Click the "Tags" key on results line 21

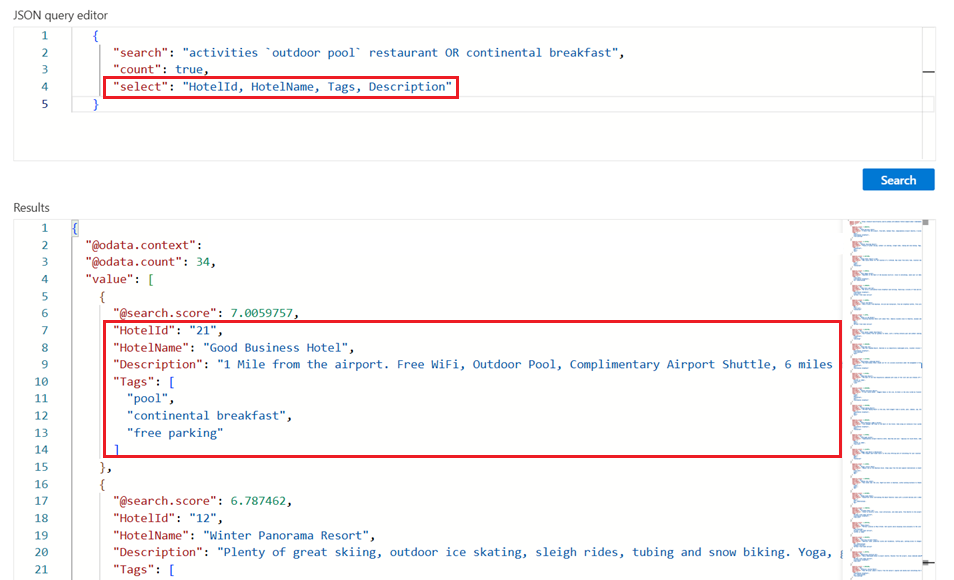[x=133, y=569]
